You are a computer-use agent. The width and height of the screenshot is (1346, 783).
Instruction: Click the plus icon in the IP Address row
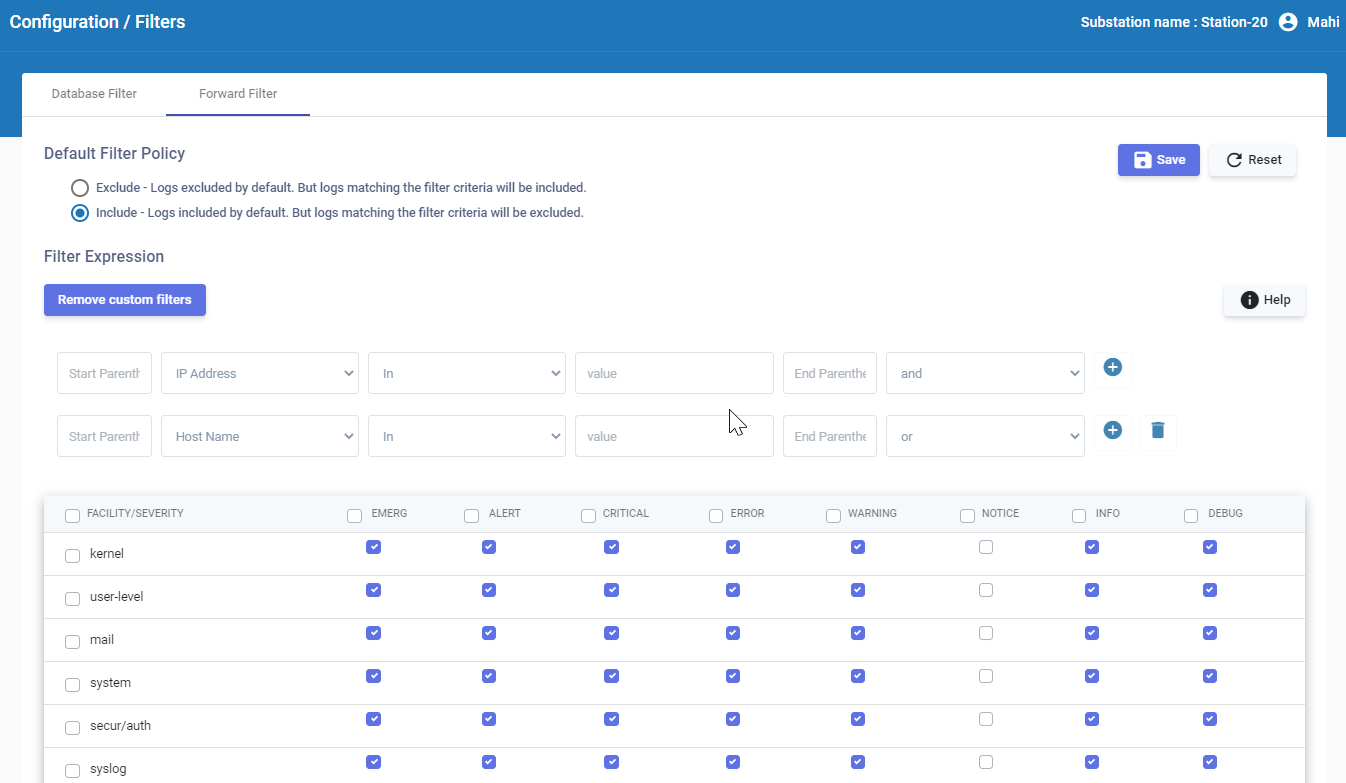tap(1112, 368)
